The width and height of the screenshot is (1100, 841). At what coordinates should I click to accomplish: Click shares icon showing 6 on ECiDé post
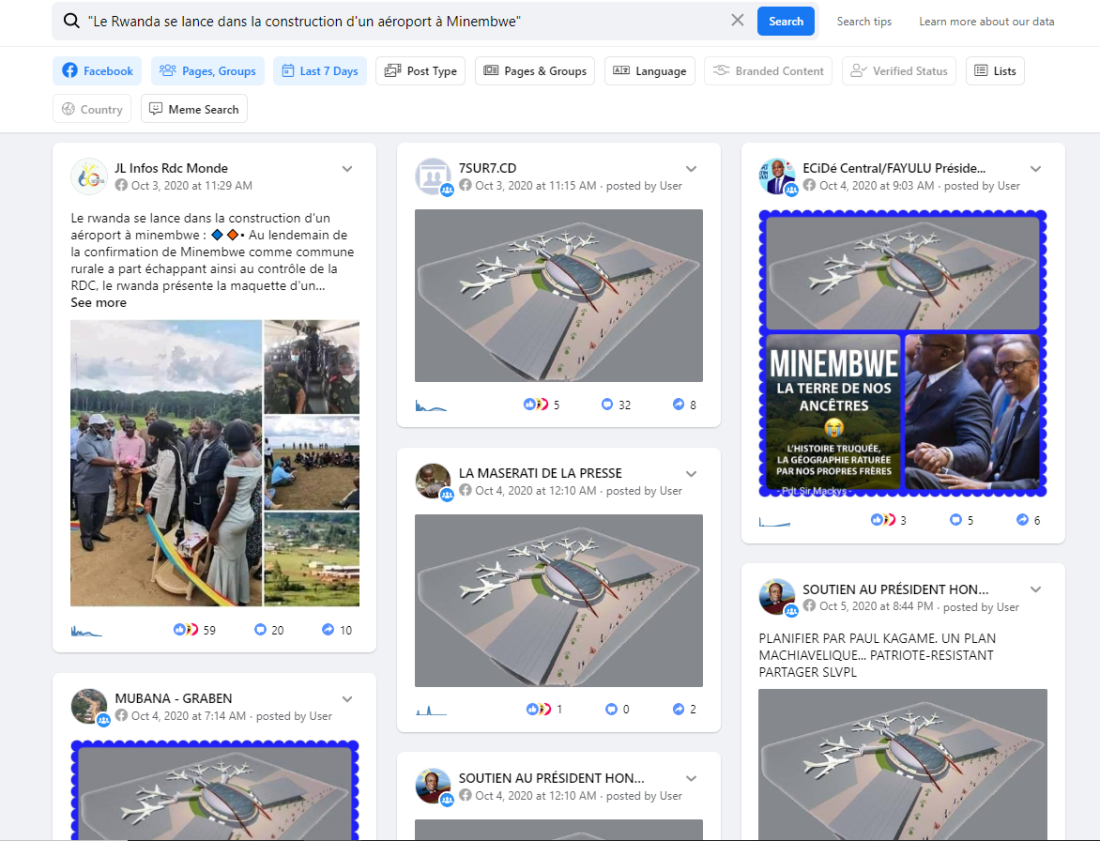pyautogui.click(x=1023, y=520)
